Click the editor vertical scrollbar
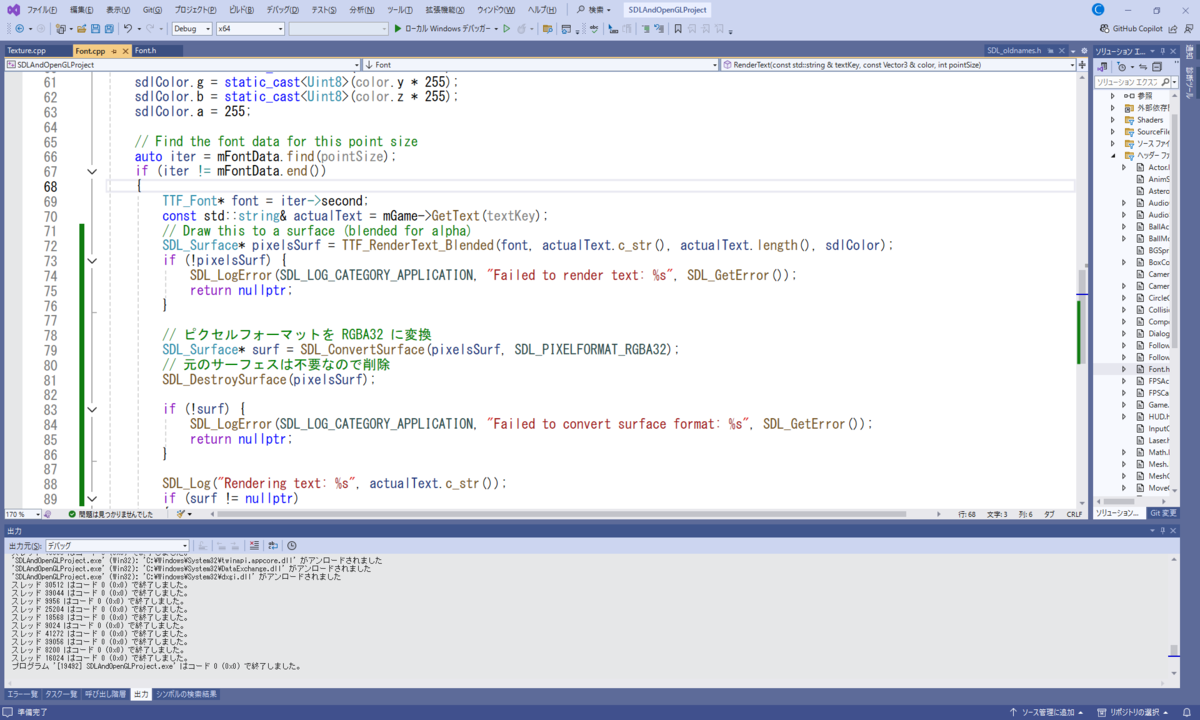This screenshot has height=720, width=1200. coord(1083,290)
